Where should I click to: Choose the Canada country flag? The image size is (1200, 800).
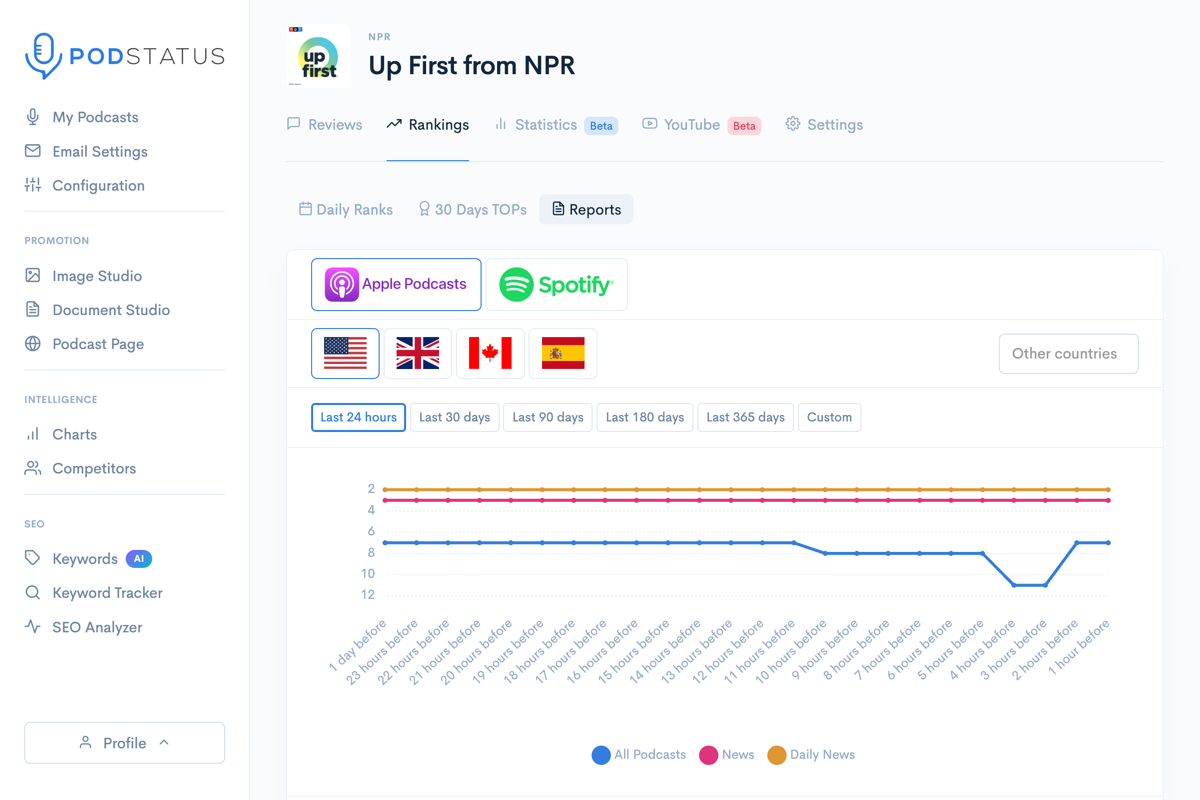[490, 353]
